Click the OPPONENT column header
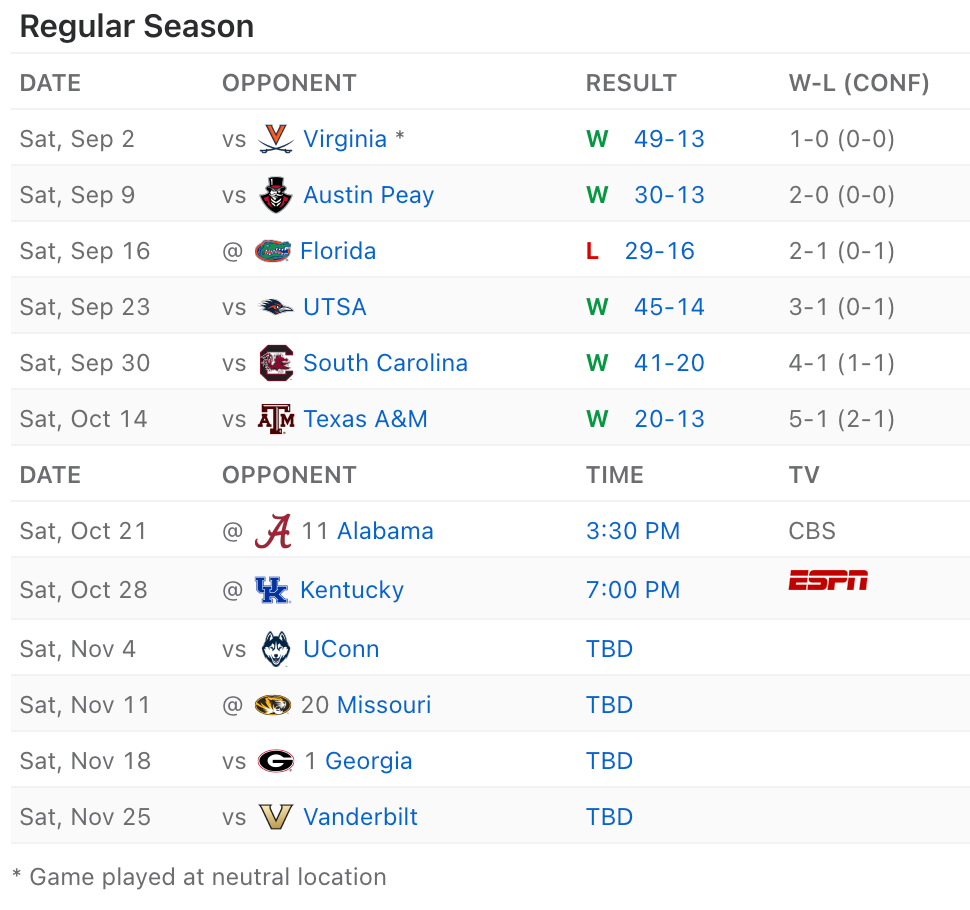The image size is (970, 910). pyautogui.click(x=289, y=83)
